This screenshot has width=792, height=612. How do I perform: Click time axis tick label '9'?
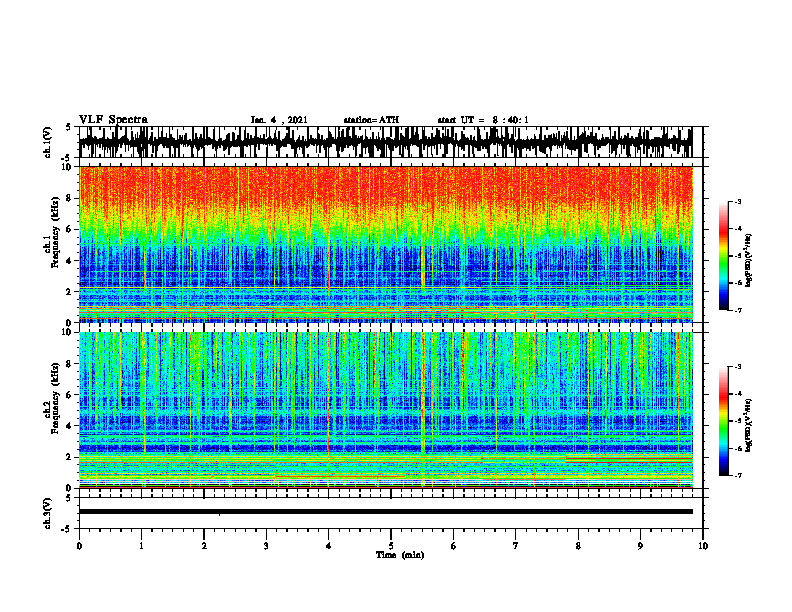[x=640, y=546]
